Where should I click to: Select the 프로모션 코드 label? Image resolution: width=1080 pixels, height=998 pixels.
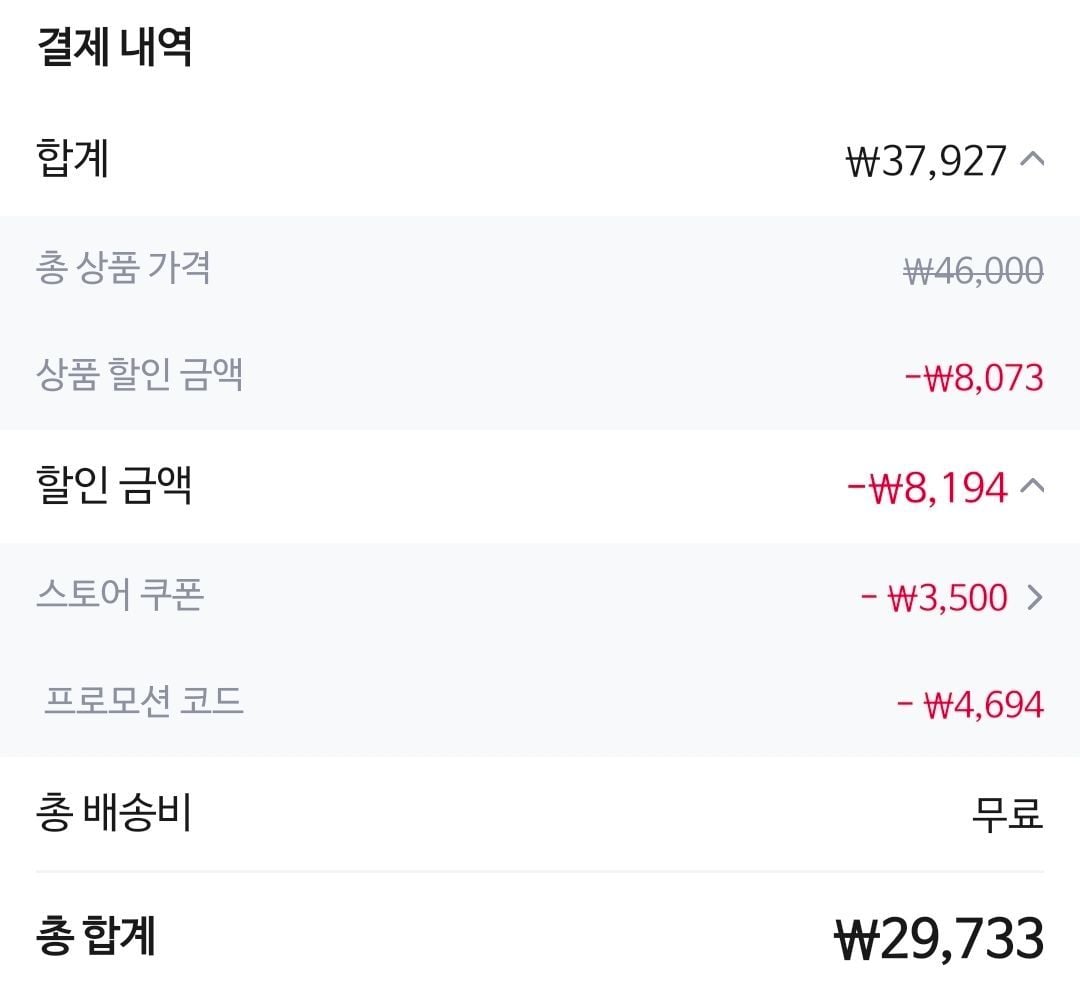(144, 701)
